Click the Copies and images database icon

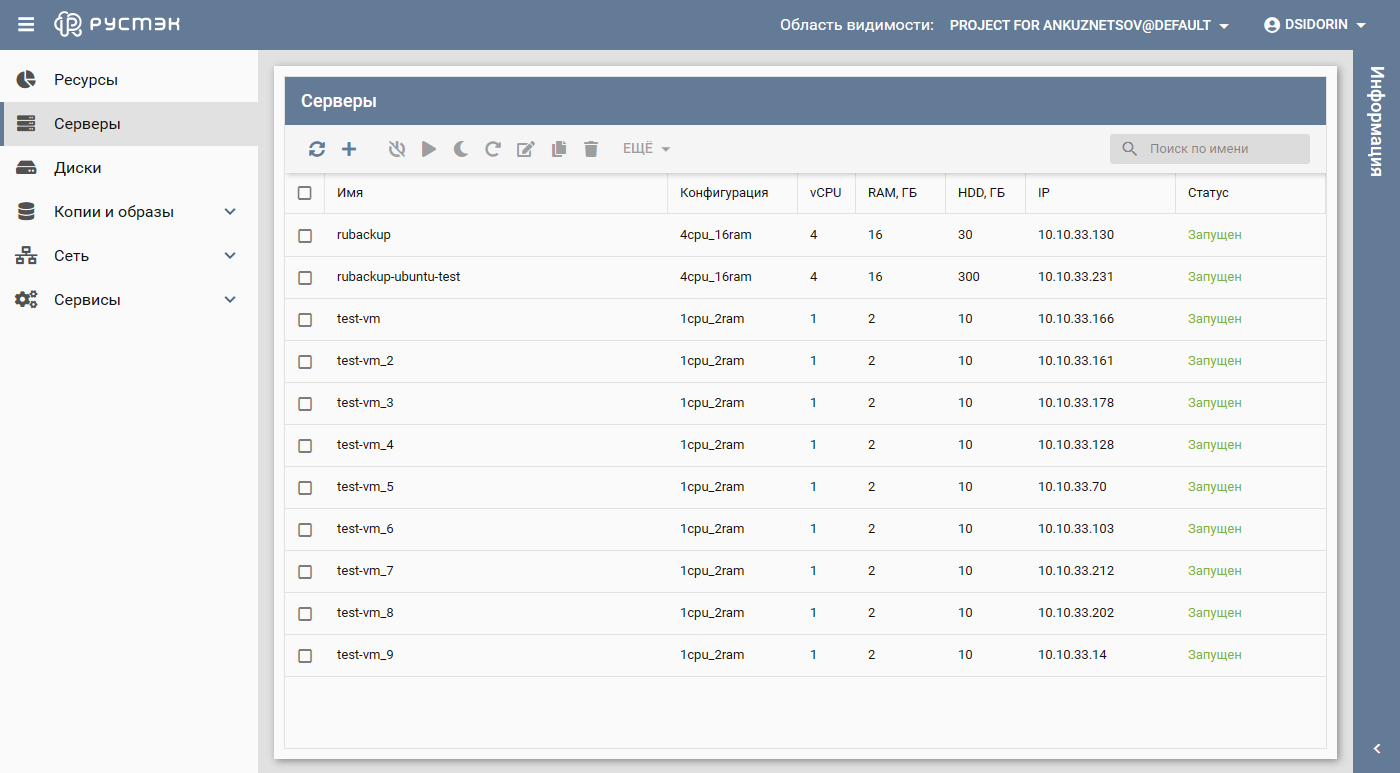coord(26,212)
